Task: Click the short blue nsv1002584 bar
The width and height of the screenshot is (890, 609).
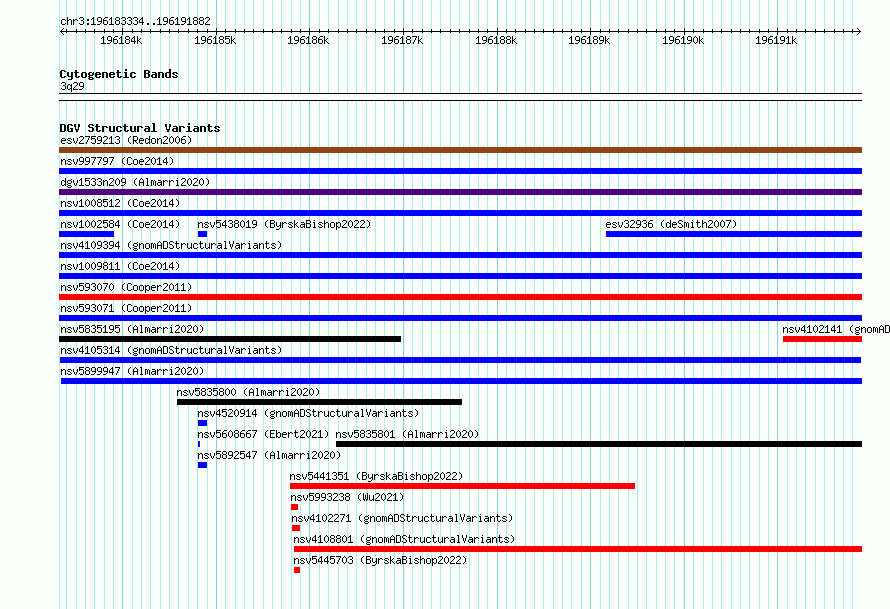Action: [x=86, y=234]
